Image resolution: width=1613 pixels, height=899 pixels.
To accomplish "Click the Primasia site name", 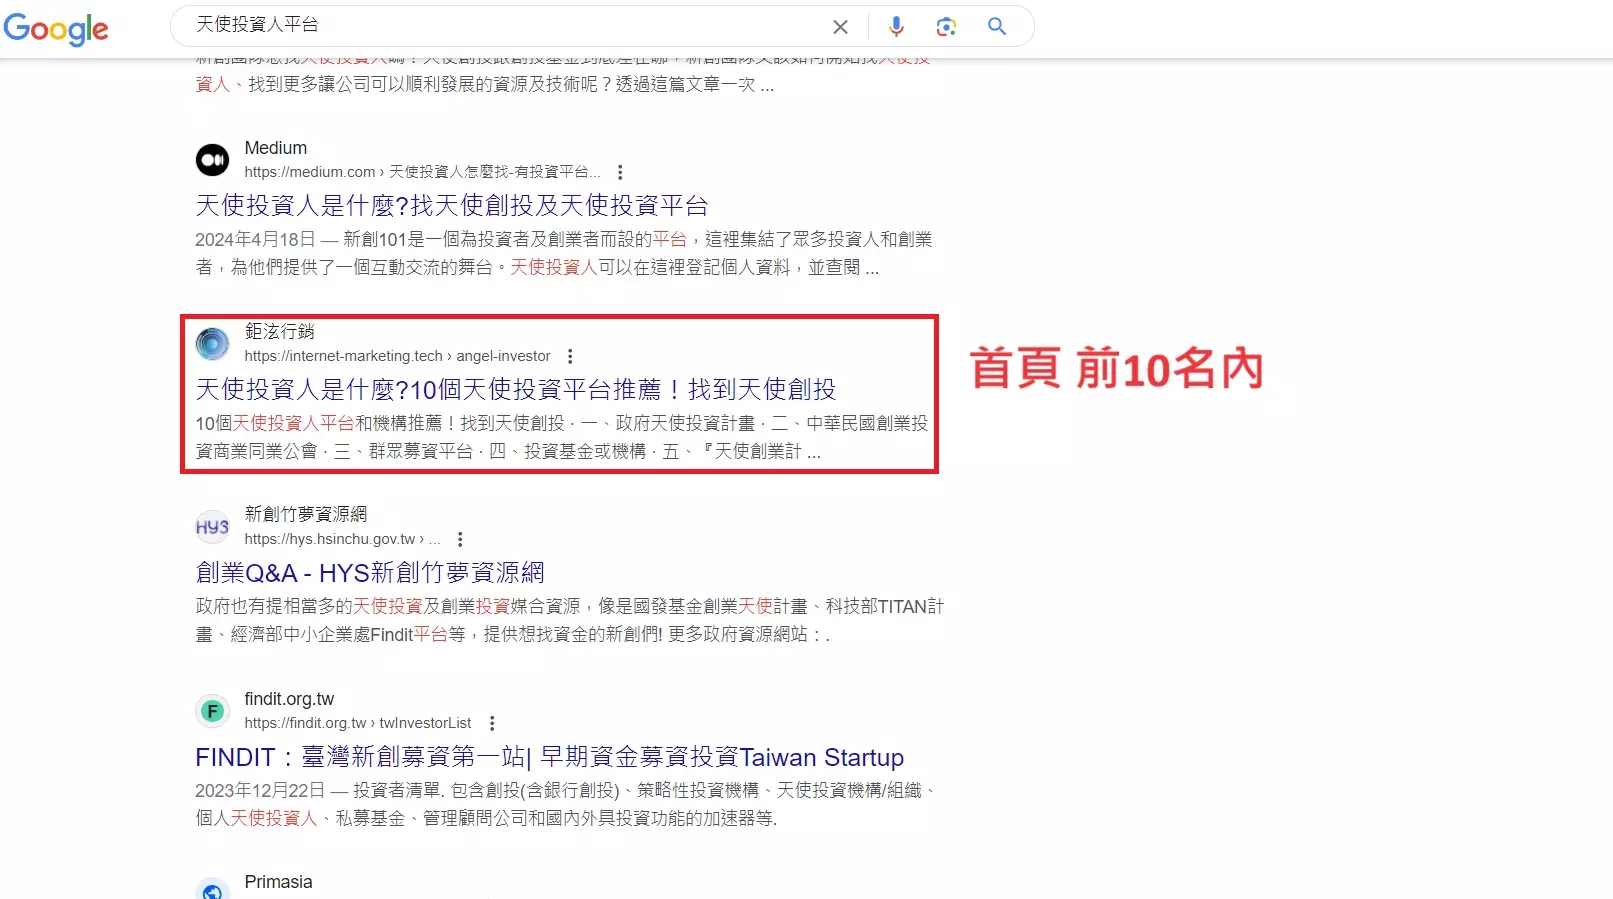I will tap(279, 882).
